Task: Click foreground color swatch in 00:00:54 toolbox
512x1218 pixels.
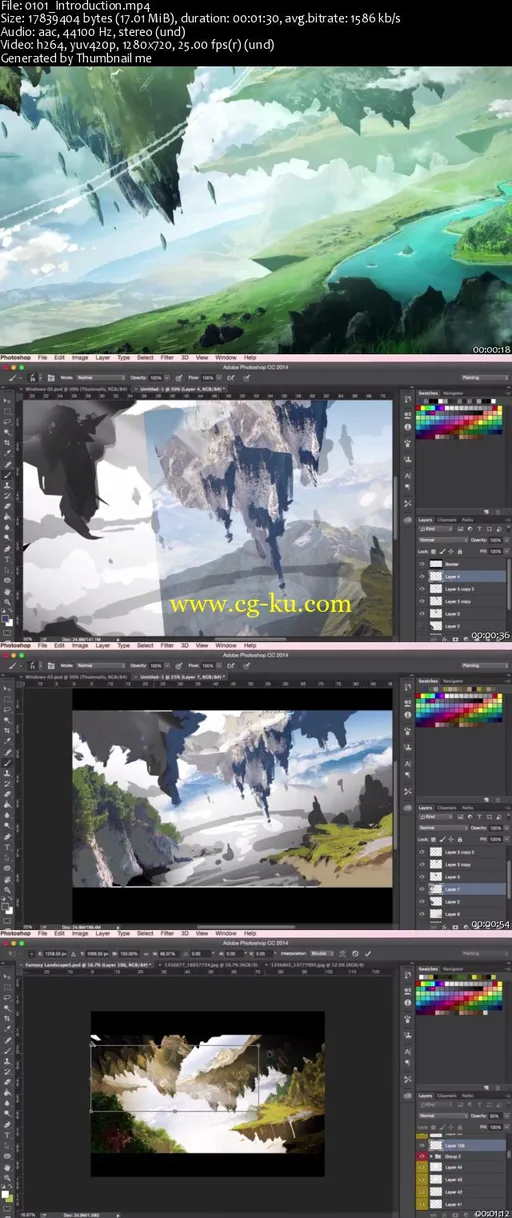Action: [5, 906]
